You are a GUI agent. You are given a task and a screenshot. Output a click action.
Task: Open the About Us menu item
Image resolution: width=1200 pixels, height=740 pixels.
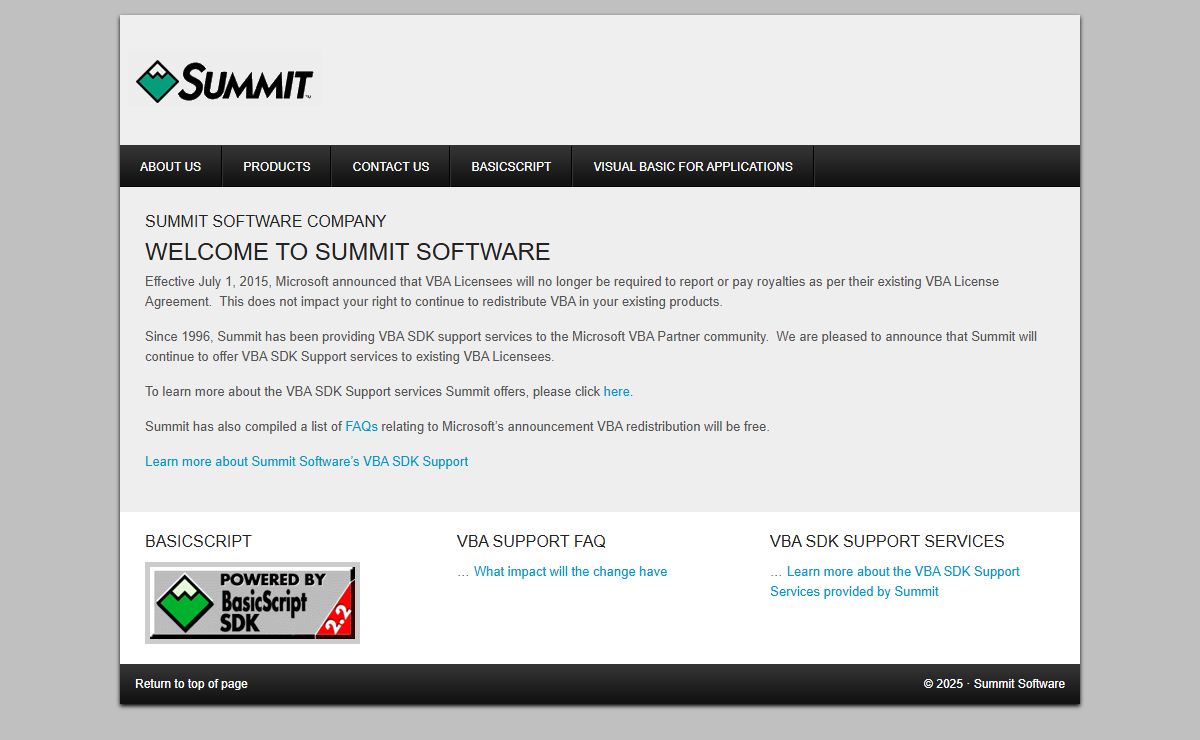(x=170, y=167)
